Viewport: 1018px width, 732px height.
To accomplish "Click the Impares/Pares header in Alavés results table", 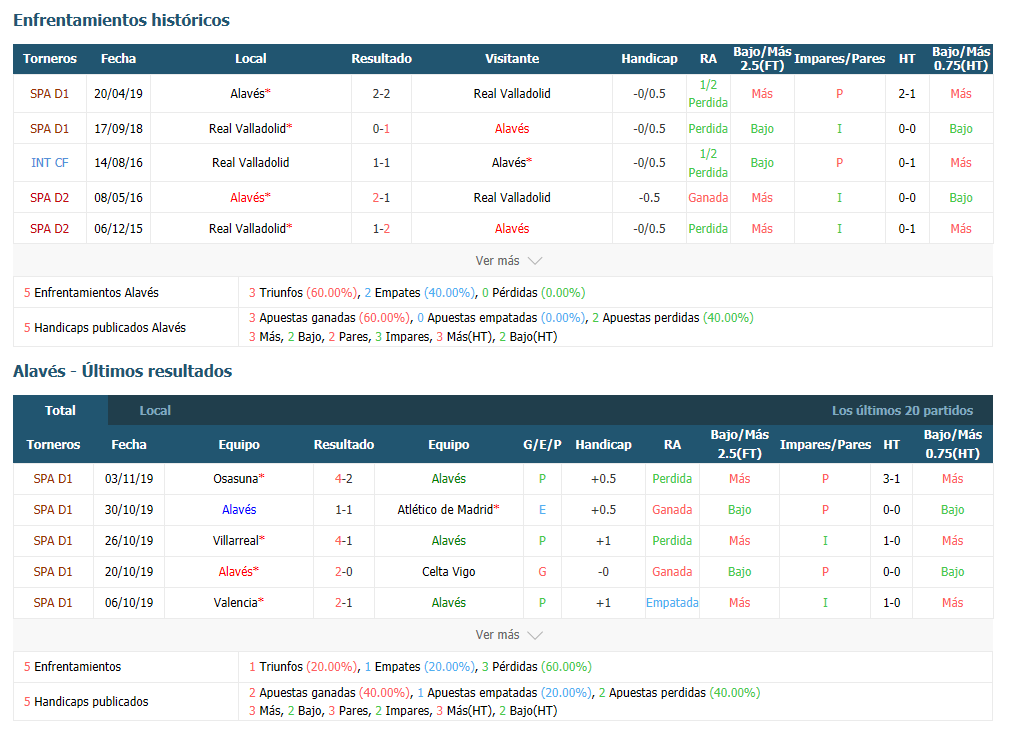I will pos(825,444).
